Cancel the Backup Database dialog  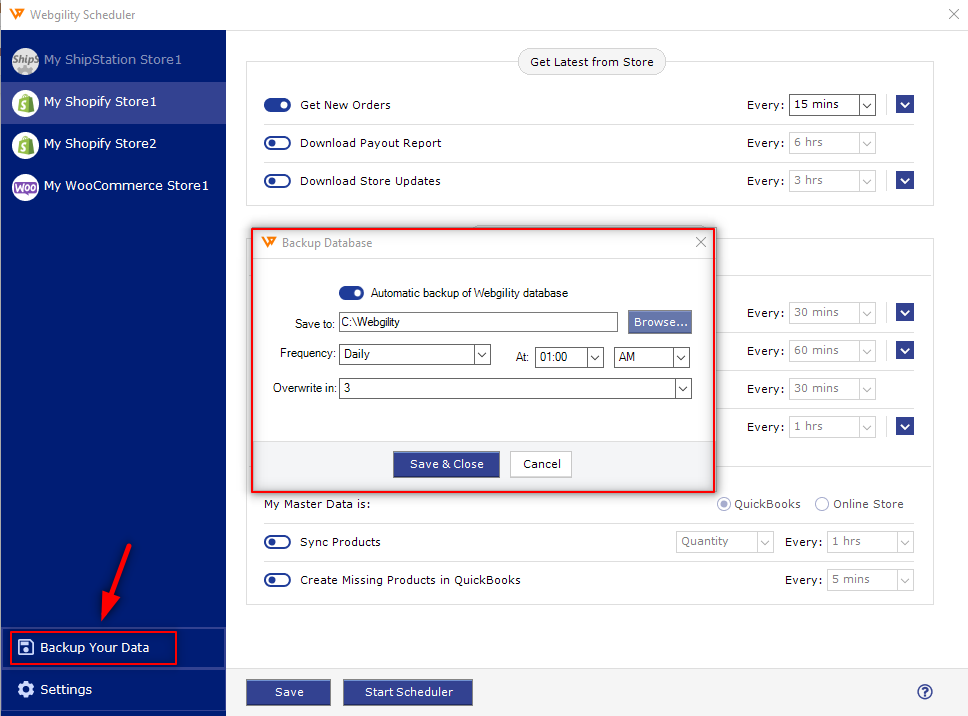[x=541, y=464]
